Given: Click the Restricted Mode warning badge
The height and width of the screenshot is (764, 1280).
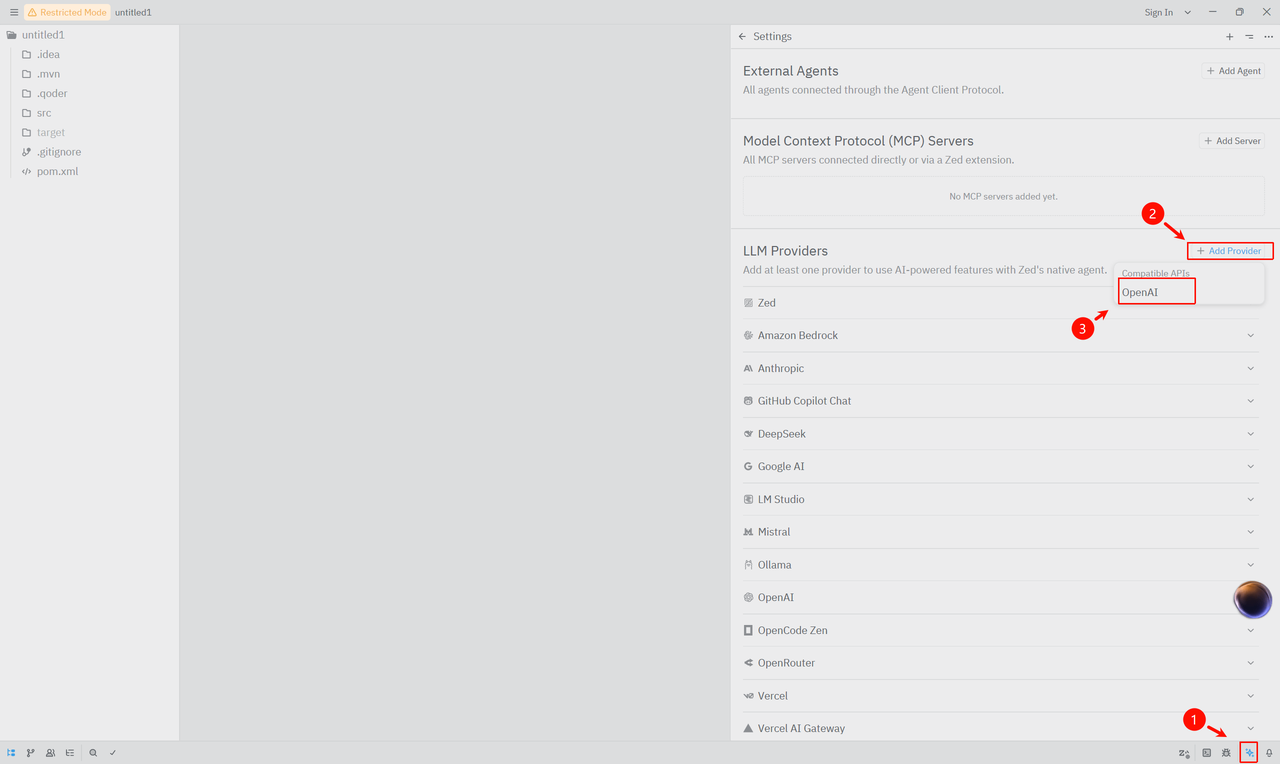Looking at the screenshot, I should [67, 12].
